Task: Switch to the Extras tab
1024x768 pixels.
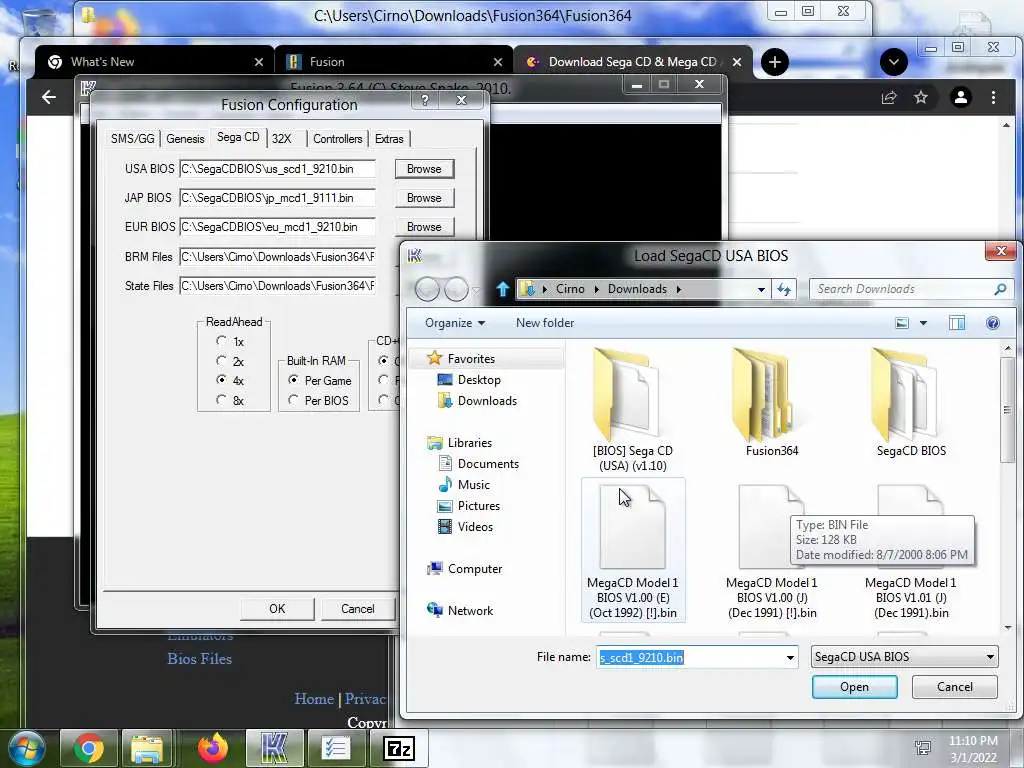Action: pos(389,138)
